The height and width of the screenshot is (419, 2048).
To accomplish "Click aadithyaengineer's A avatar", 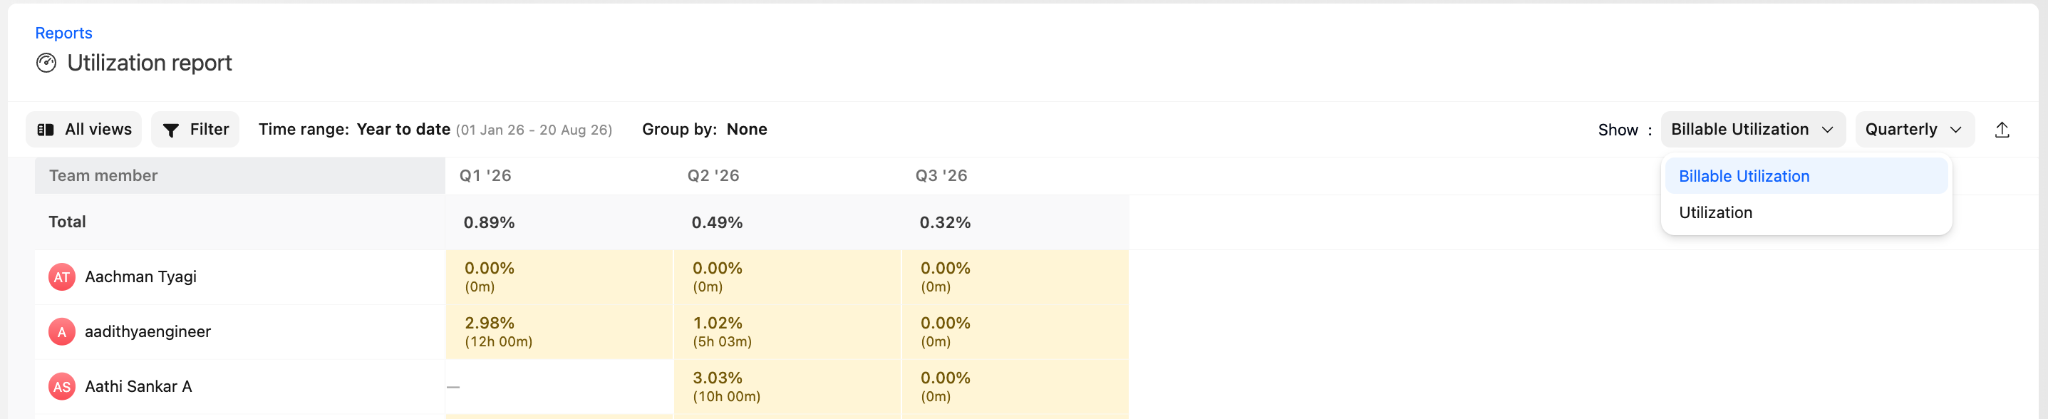I will point(62,332).
